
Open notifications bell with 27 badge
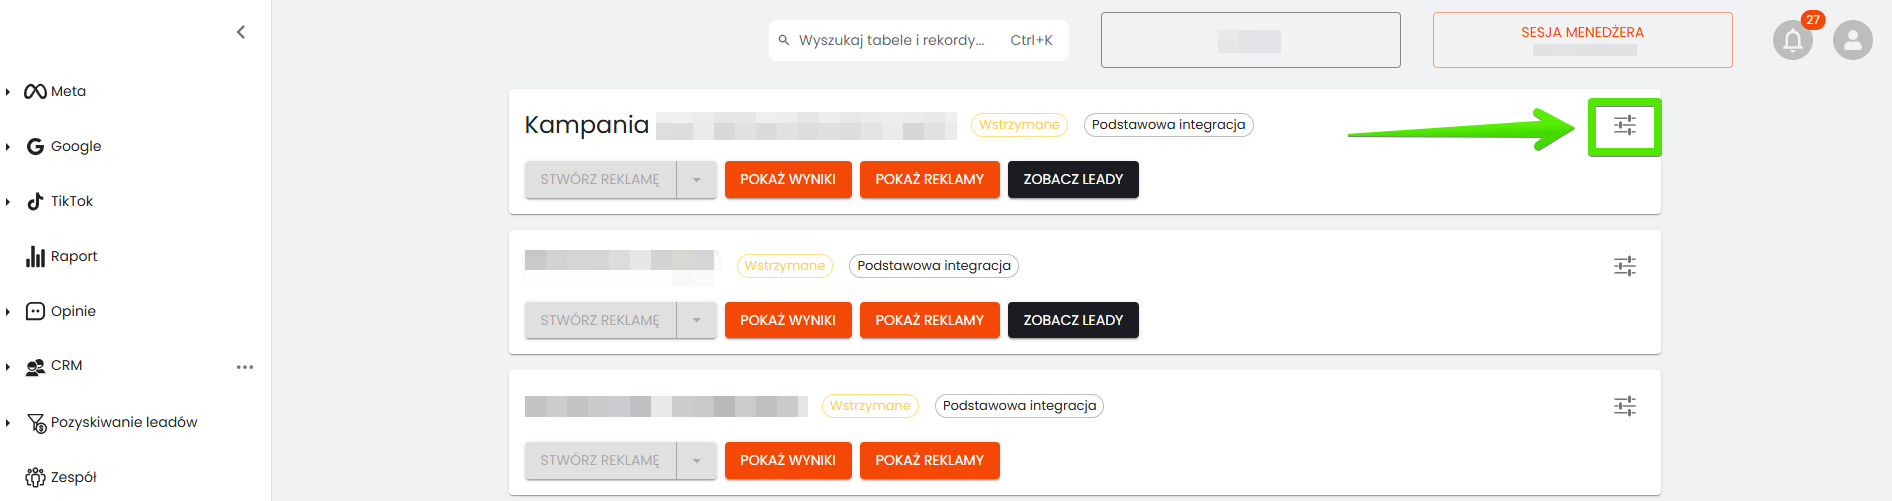1793,41
